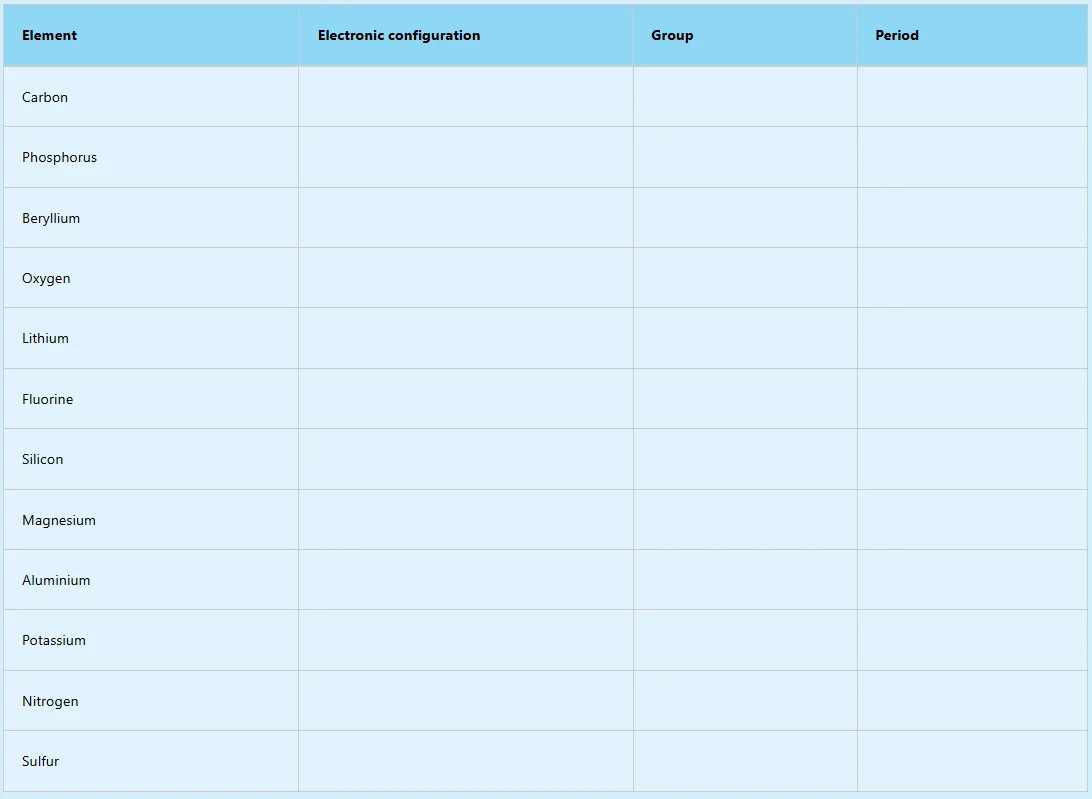Click the Period cell for Sulfur
This screenshot has height=799, width=1092.
972,761
